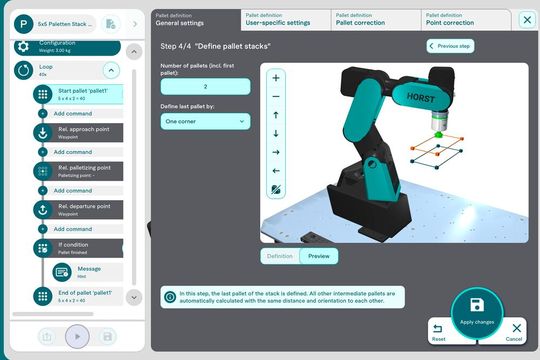The image size is (540, 360).
Task: Click the Number of pallets input field
Action: (205, 86)
